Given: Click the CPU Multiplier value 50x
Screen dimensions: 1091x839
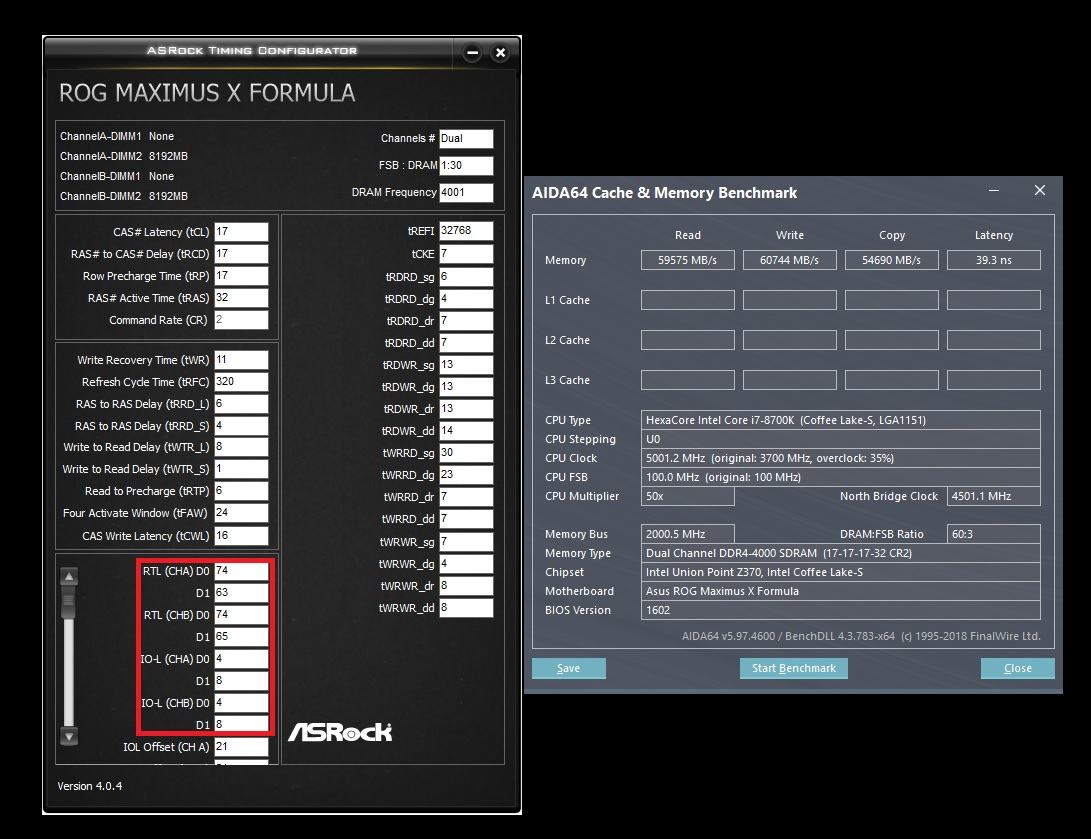Looking at the screenshot, I should pos(687,496).
